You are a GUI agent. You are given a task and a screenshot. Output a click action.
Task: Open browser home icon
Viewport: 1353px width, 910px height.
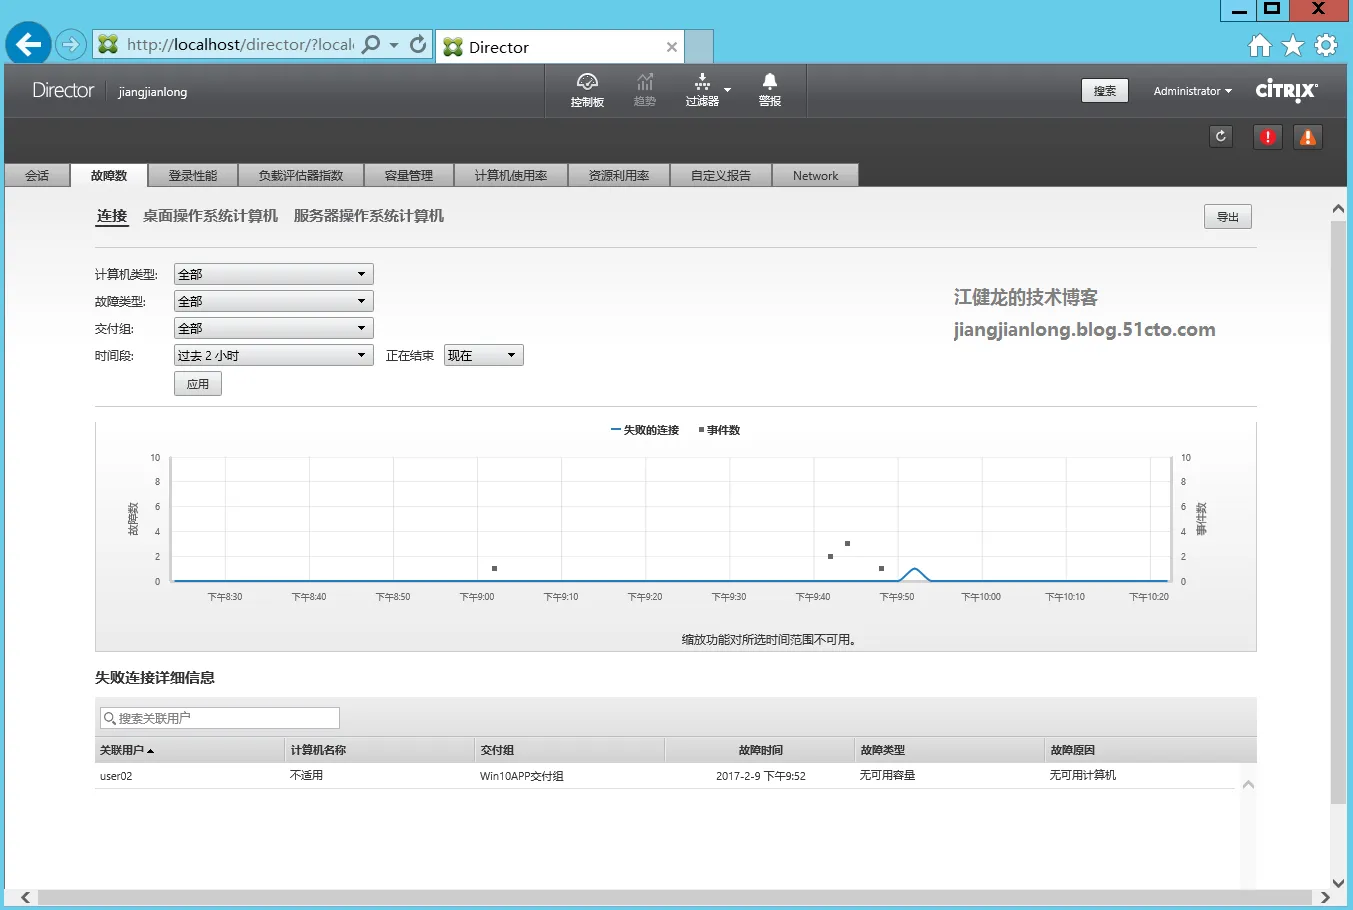1260,45
